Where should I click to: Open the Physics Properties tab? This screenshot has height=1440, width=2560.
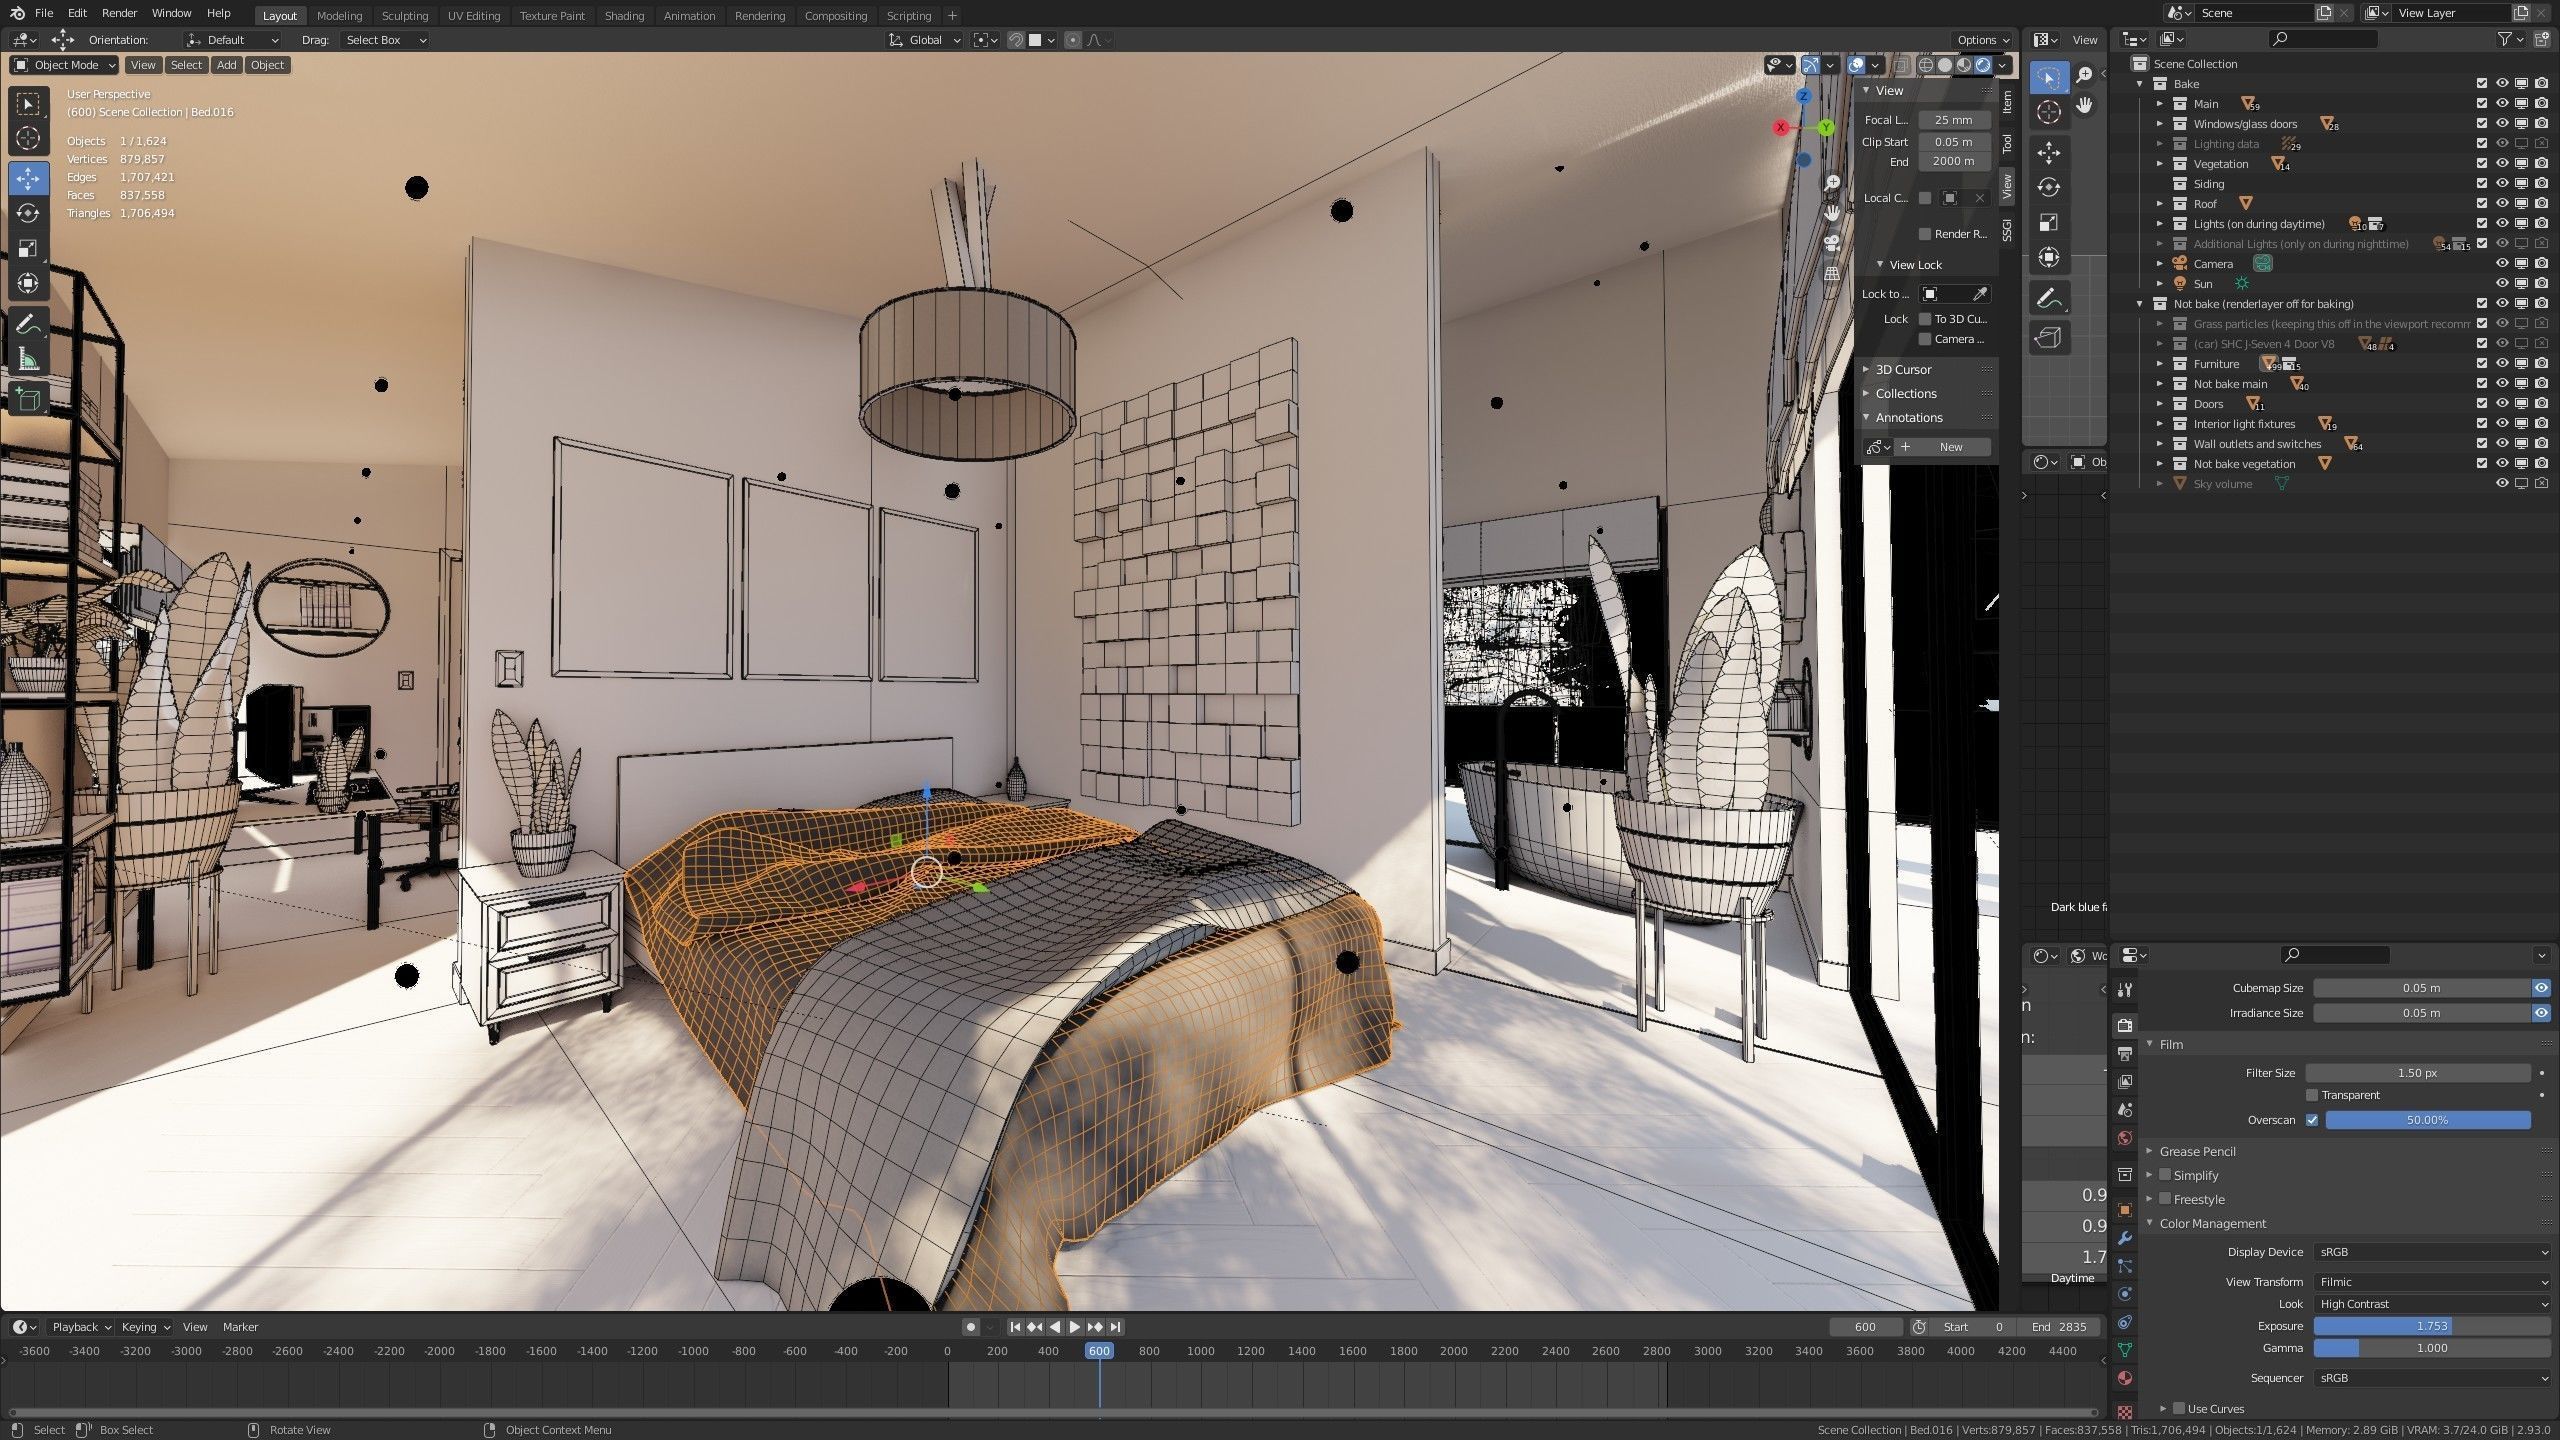coord(2125,1294)
